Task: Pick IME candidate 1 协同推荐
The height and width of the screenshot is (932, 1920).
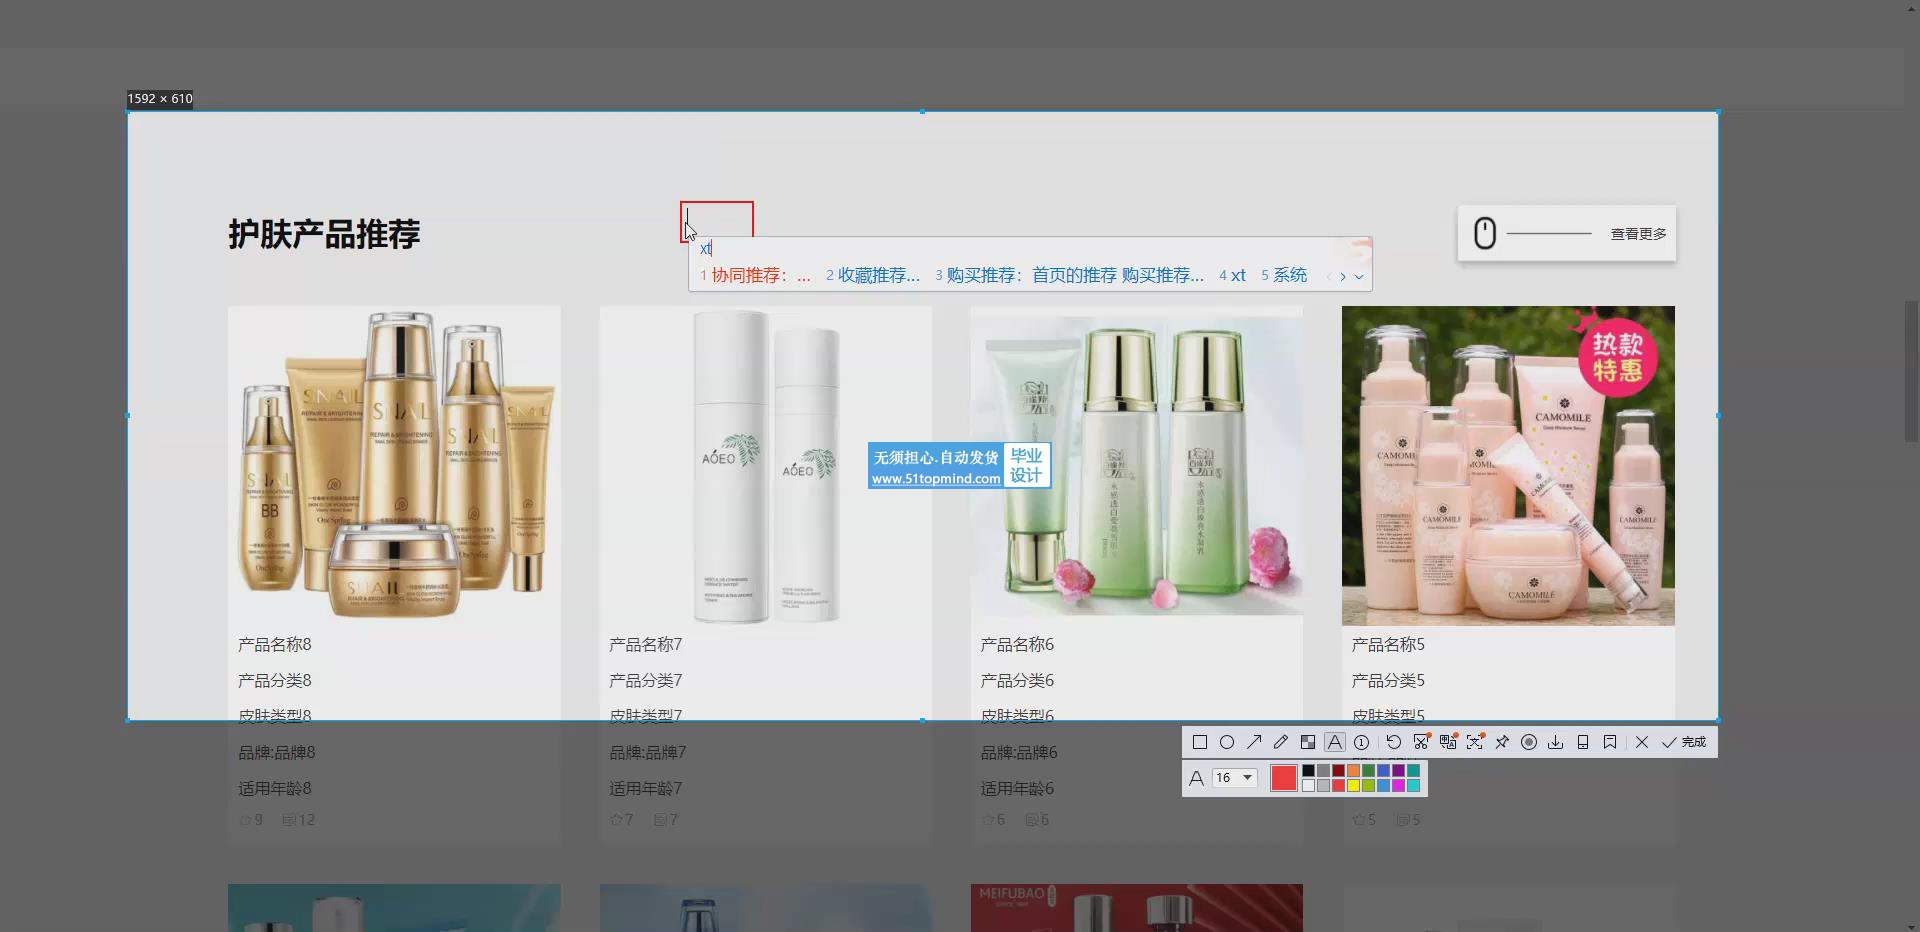Action: coord(755,275)
